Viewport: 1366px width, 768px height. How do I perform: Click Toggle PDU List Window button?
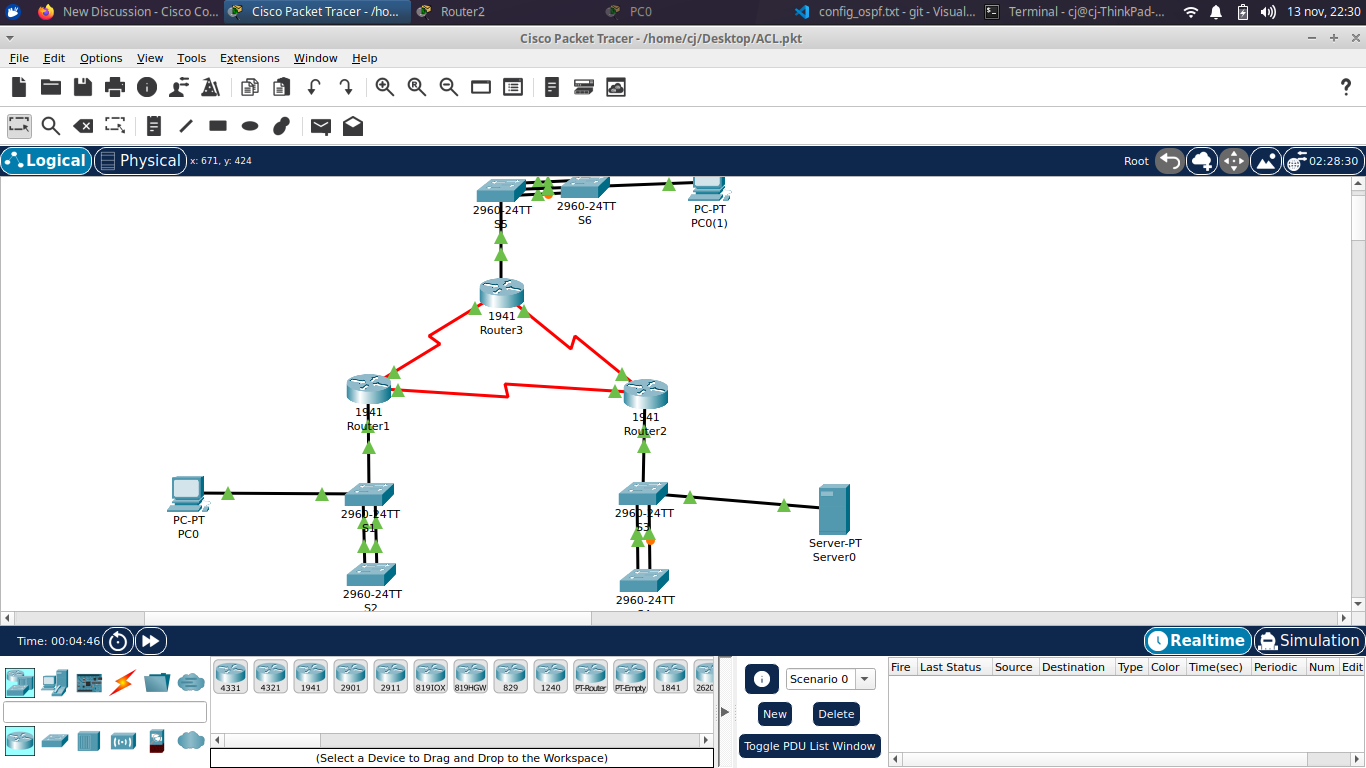click(x=809, y=746)
